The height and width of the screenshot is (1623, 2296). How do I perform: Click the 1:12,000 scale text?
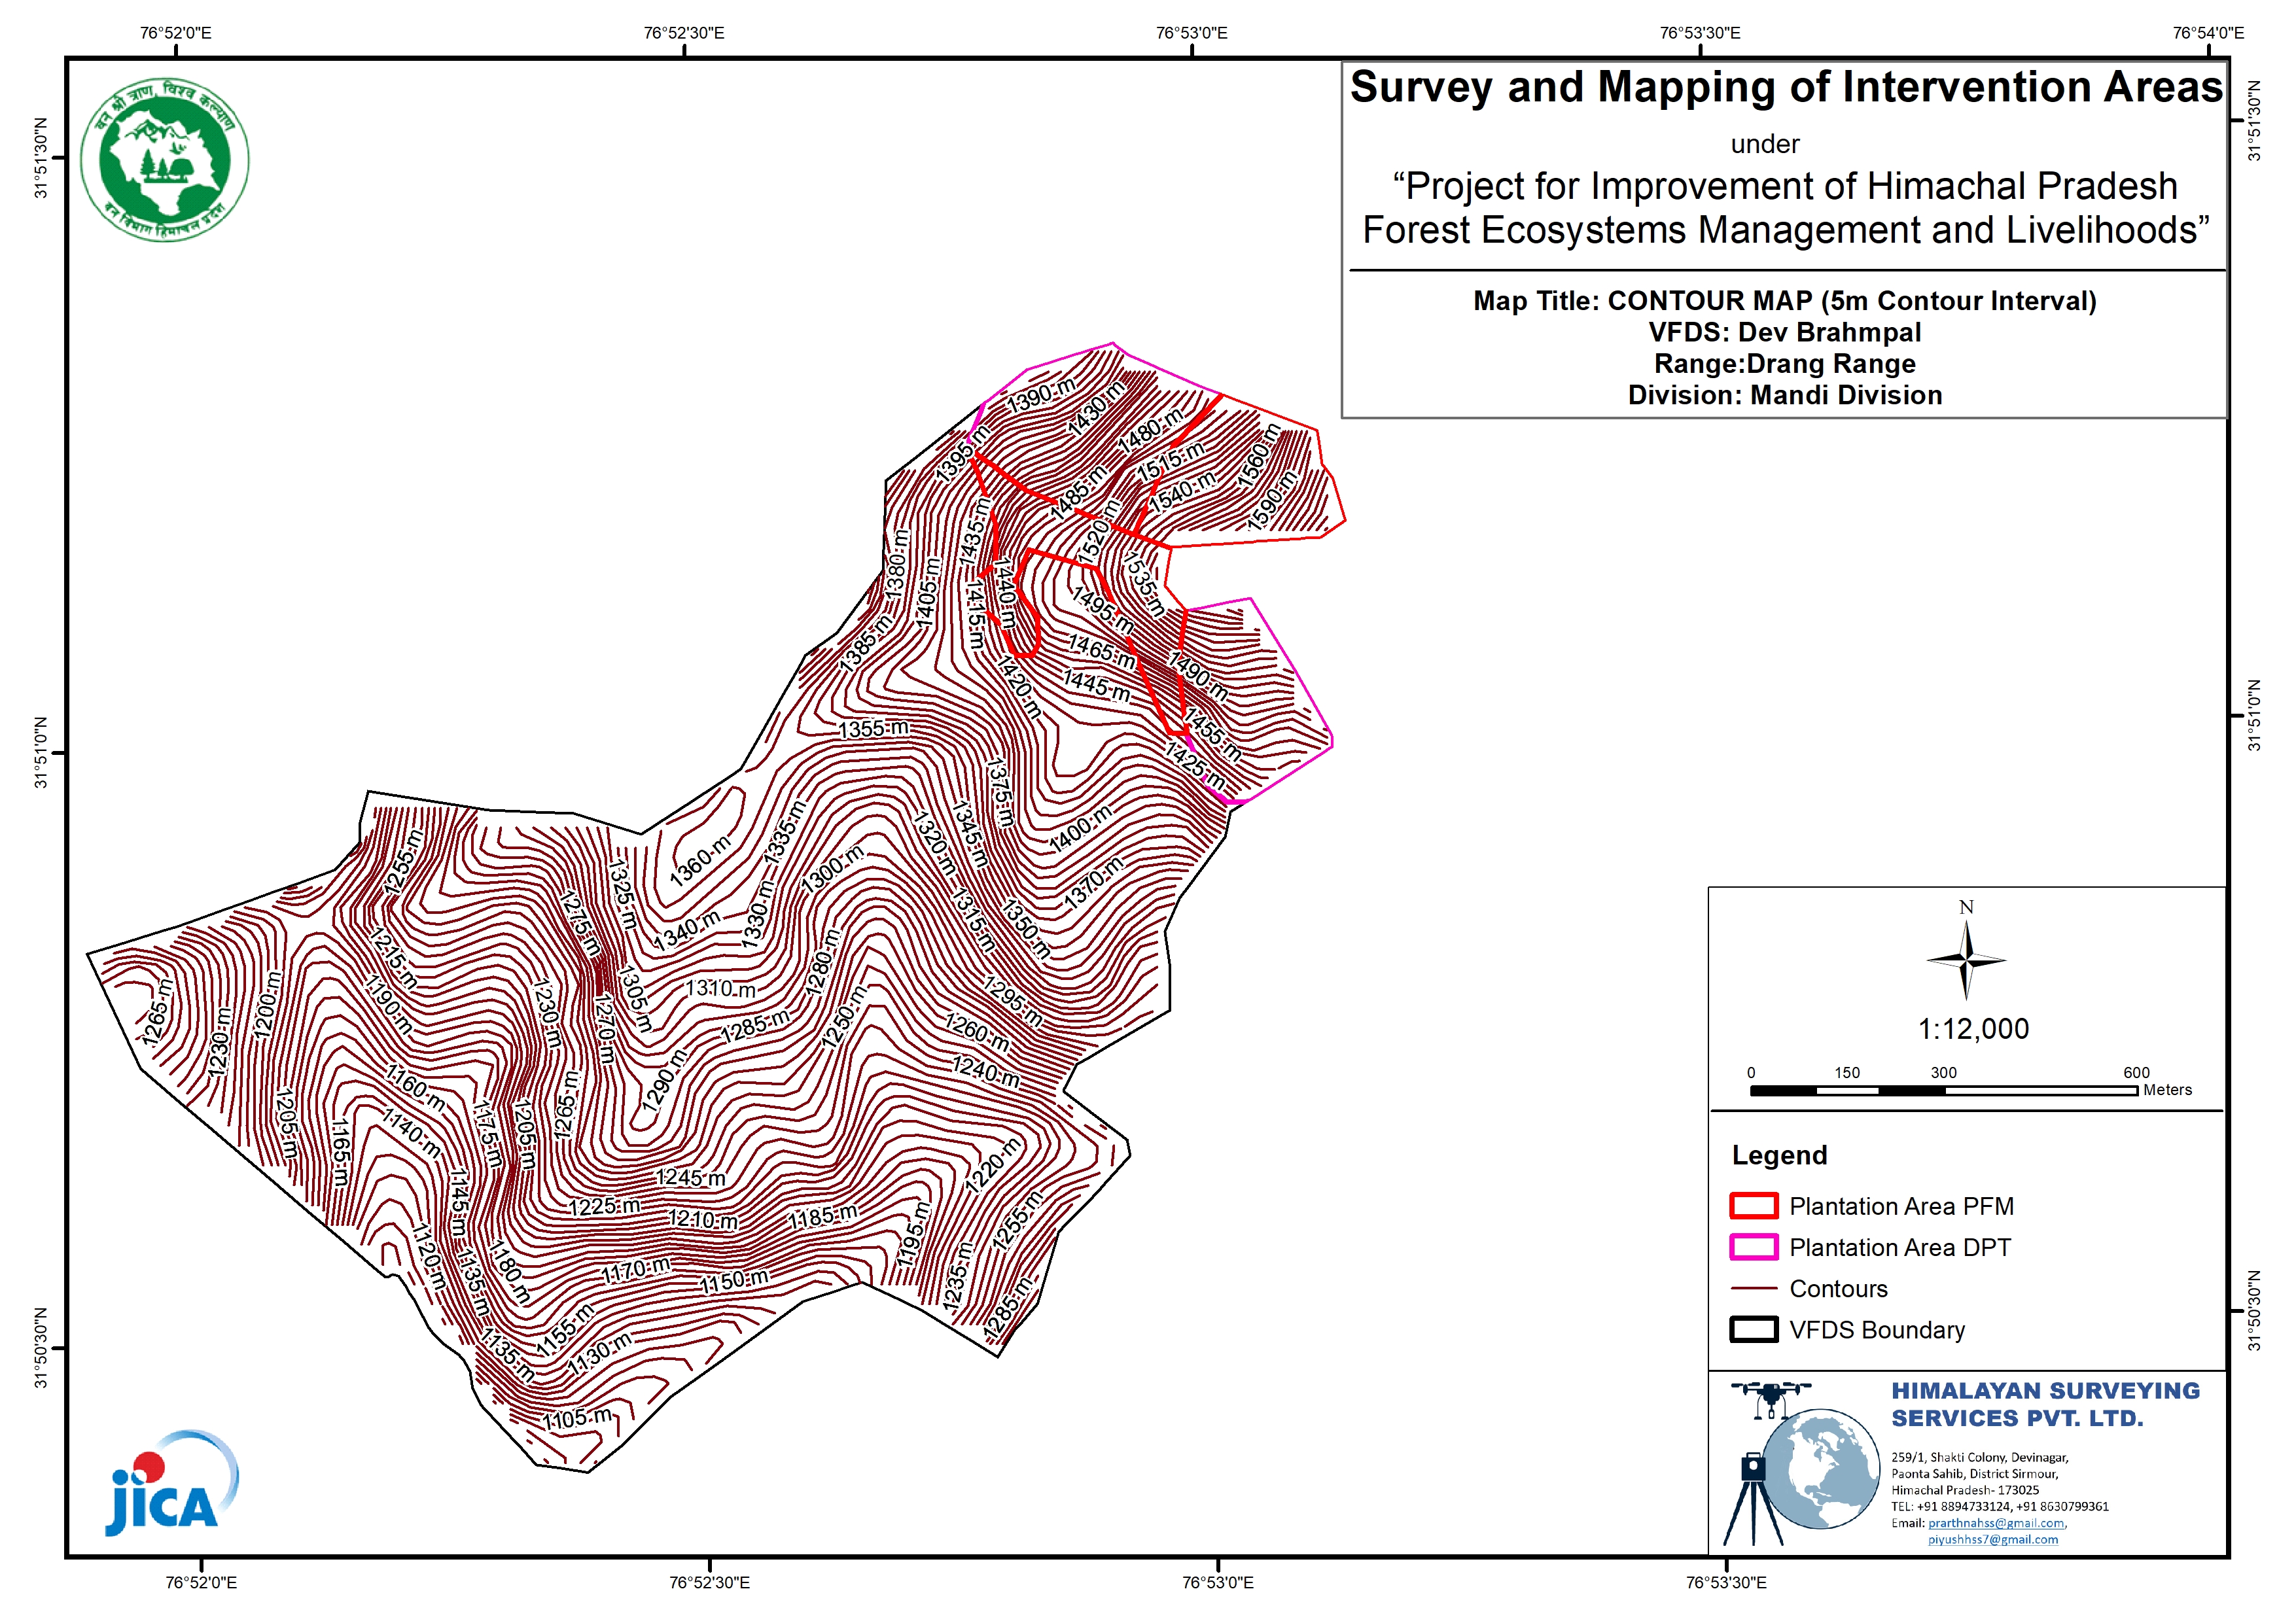pos(1973,1029)
